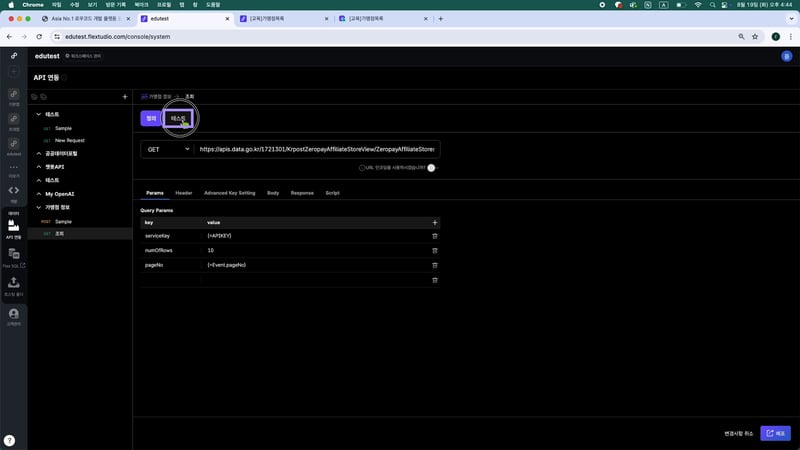Viewport: 800px width, 450px height.
Task: Open the GET method dropdown
Action: pyautogui.click(x=167, y=149)
